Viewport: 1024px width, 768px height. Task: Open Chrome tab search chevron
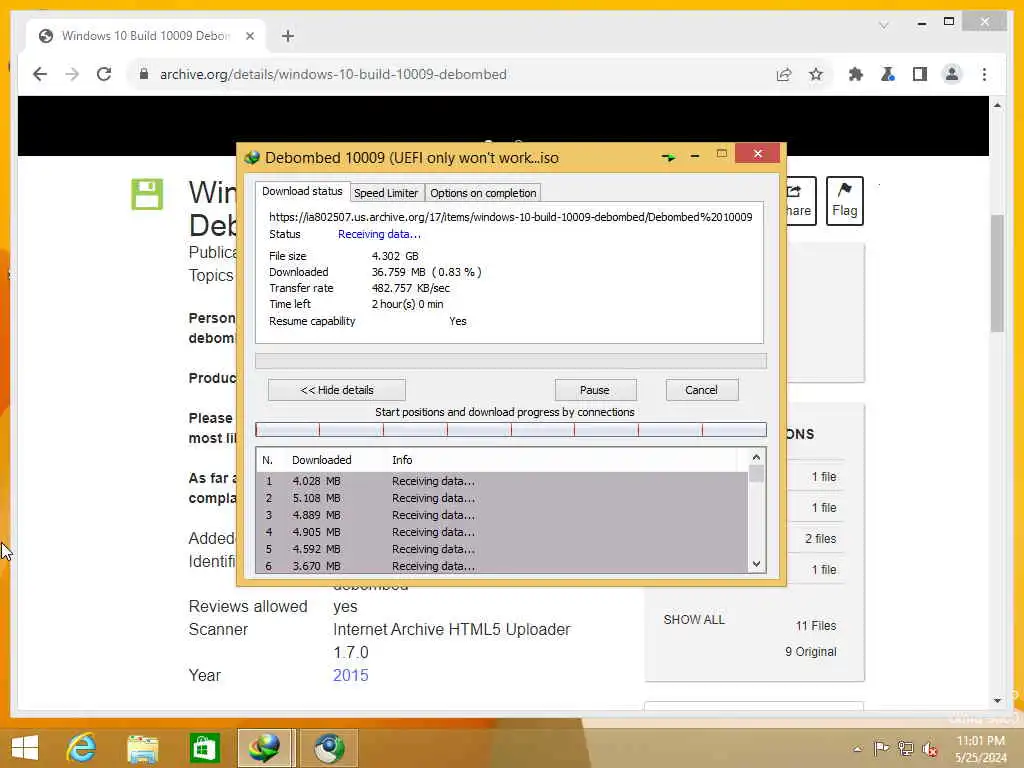pos(884,25)
